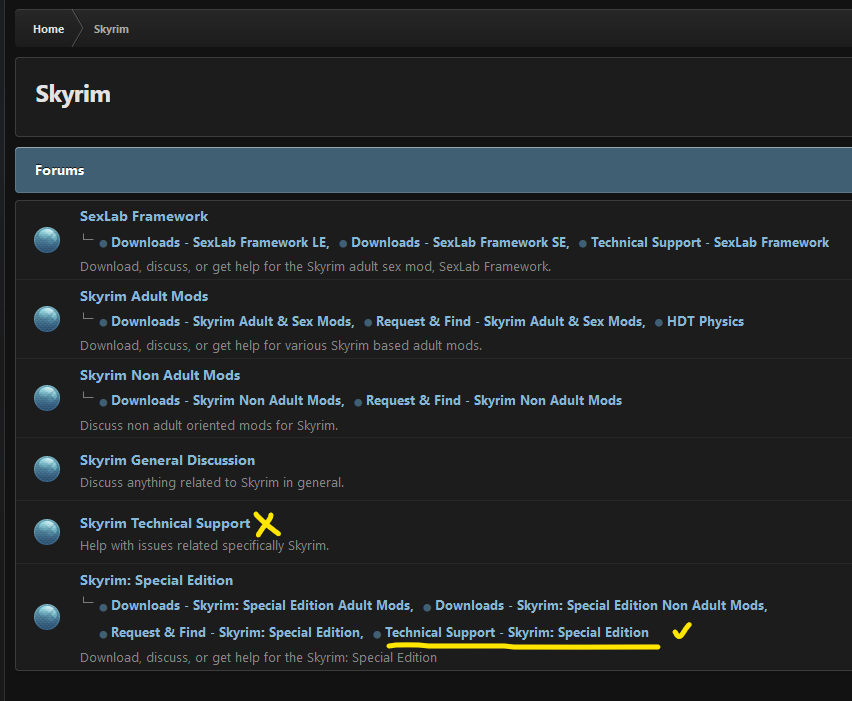
Task: Open Request & Find - Skyrim: Special Edition
Action: click(x=237, y=633)
